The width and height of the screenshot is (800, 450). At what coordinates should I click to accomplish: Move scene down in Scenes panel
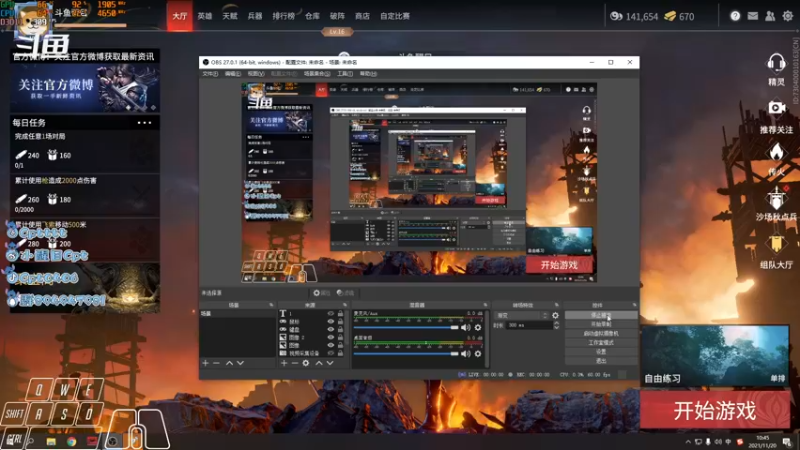click(x=240, y=363)
